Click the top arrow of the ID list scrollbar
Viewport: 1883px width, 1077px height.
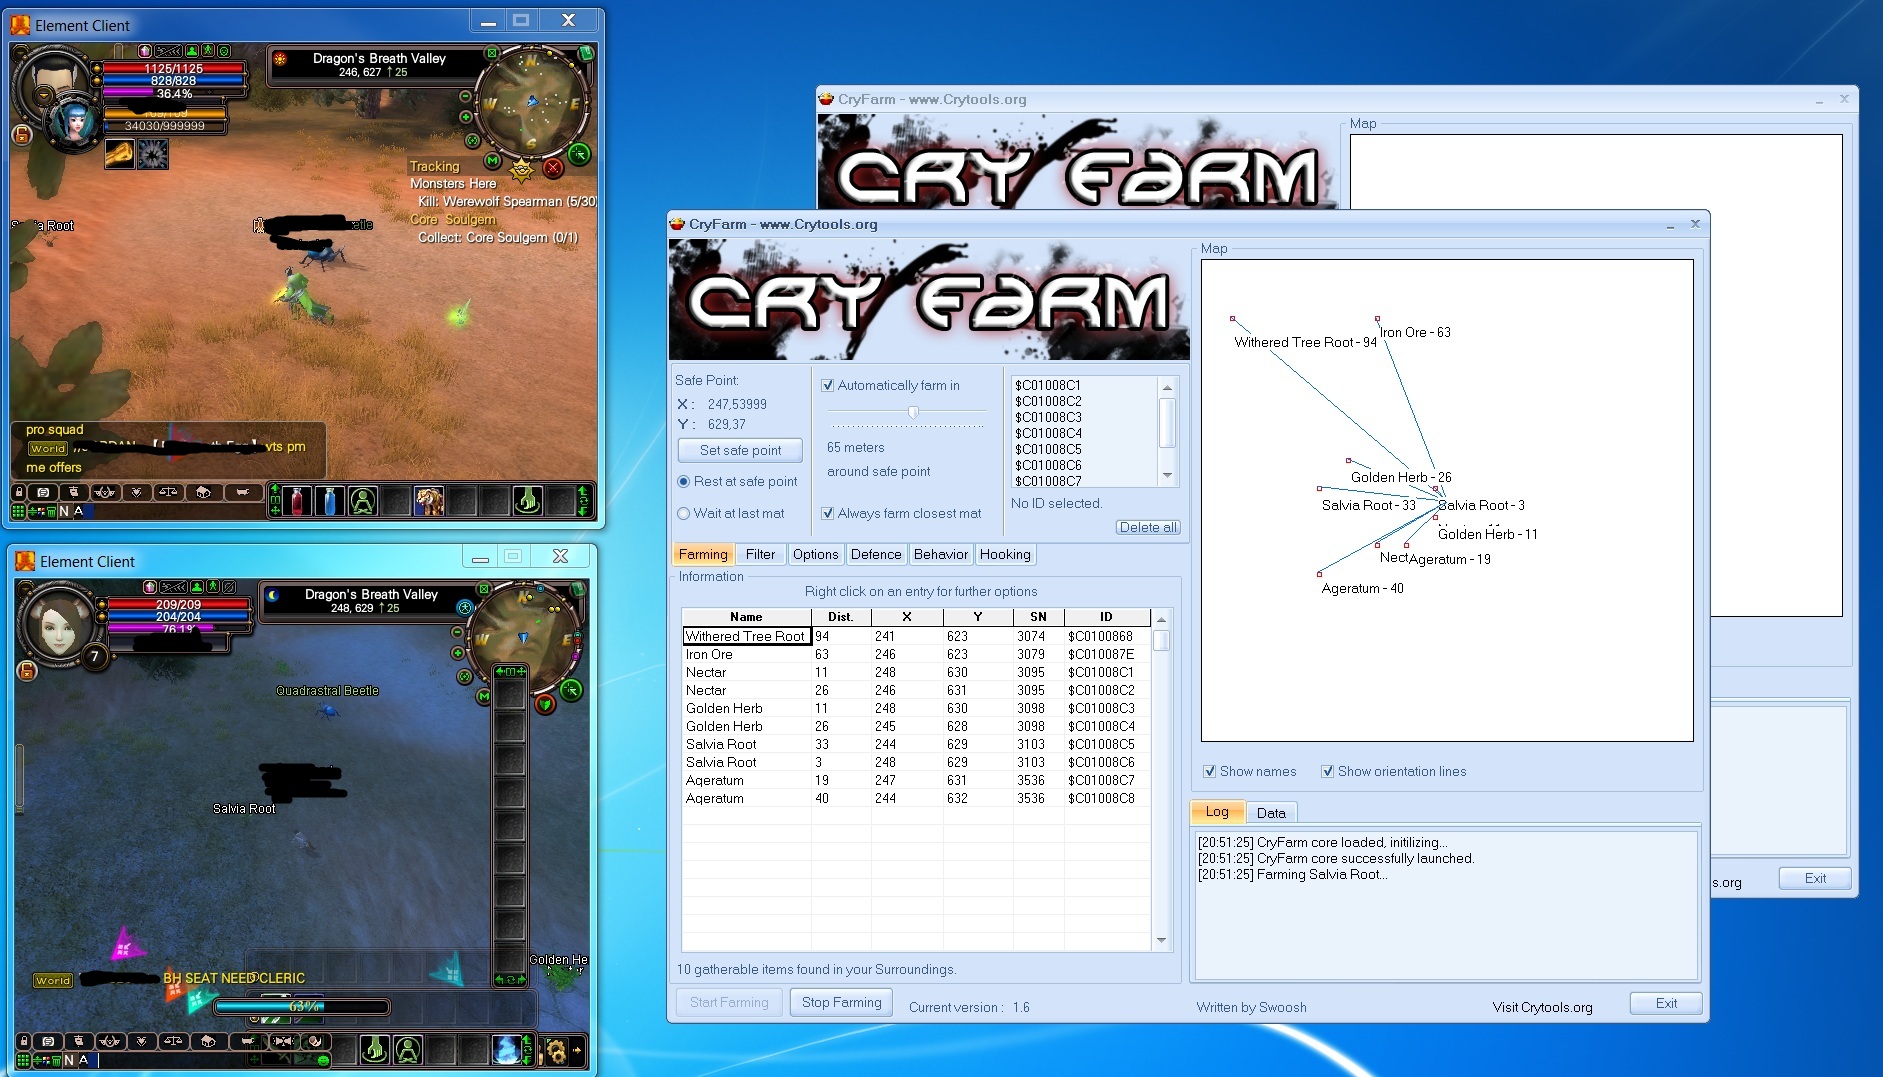point(1167,387)
